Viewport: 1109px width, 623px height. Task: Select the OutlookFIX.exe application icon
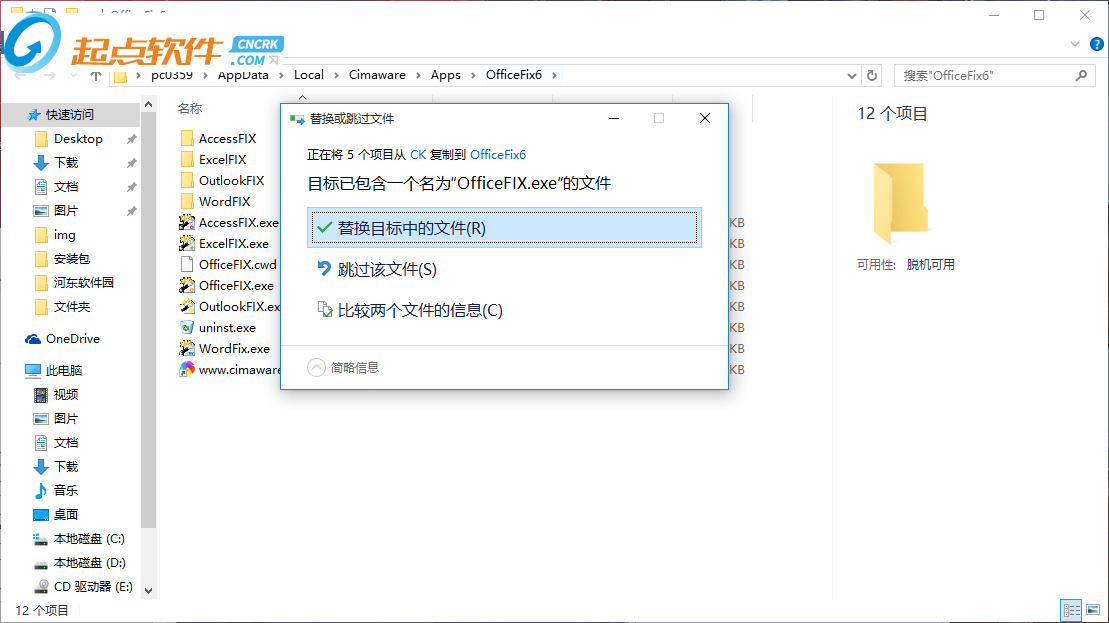pos(187,306)
